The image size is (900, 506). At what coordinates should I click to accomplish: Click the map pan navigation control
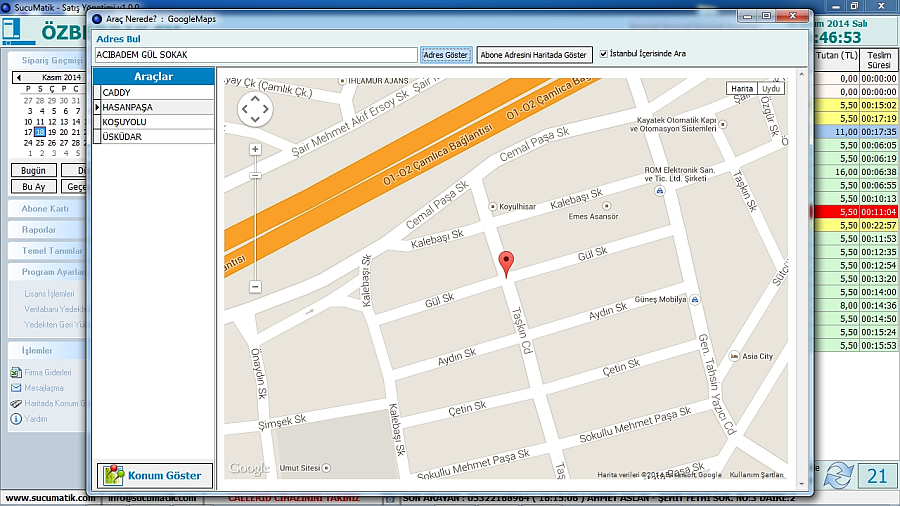point(255,108)
